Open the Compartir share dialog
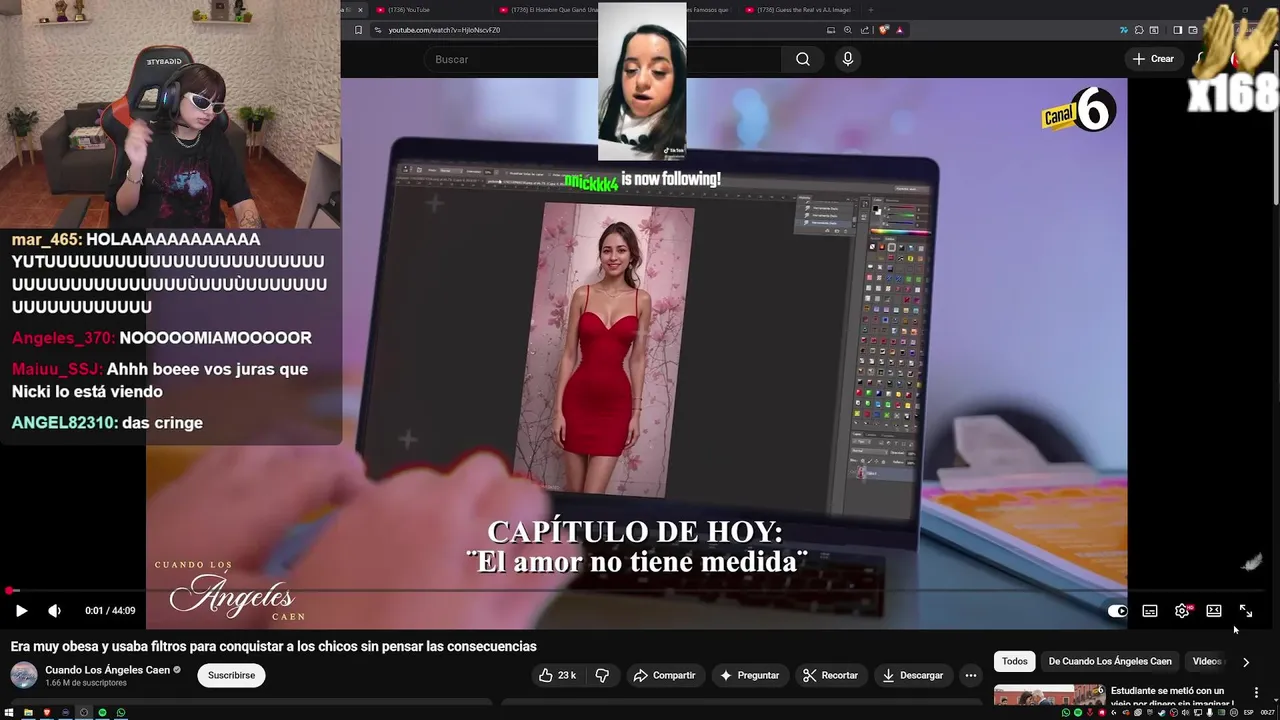 (664, 675)
